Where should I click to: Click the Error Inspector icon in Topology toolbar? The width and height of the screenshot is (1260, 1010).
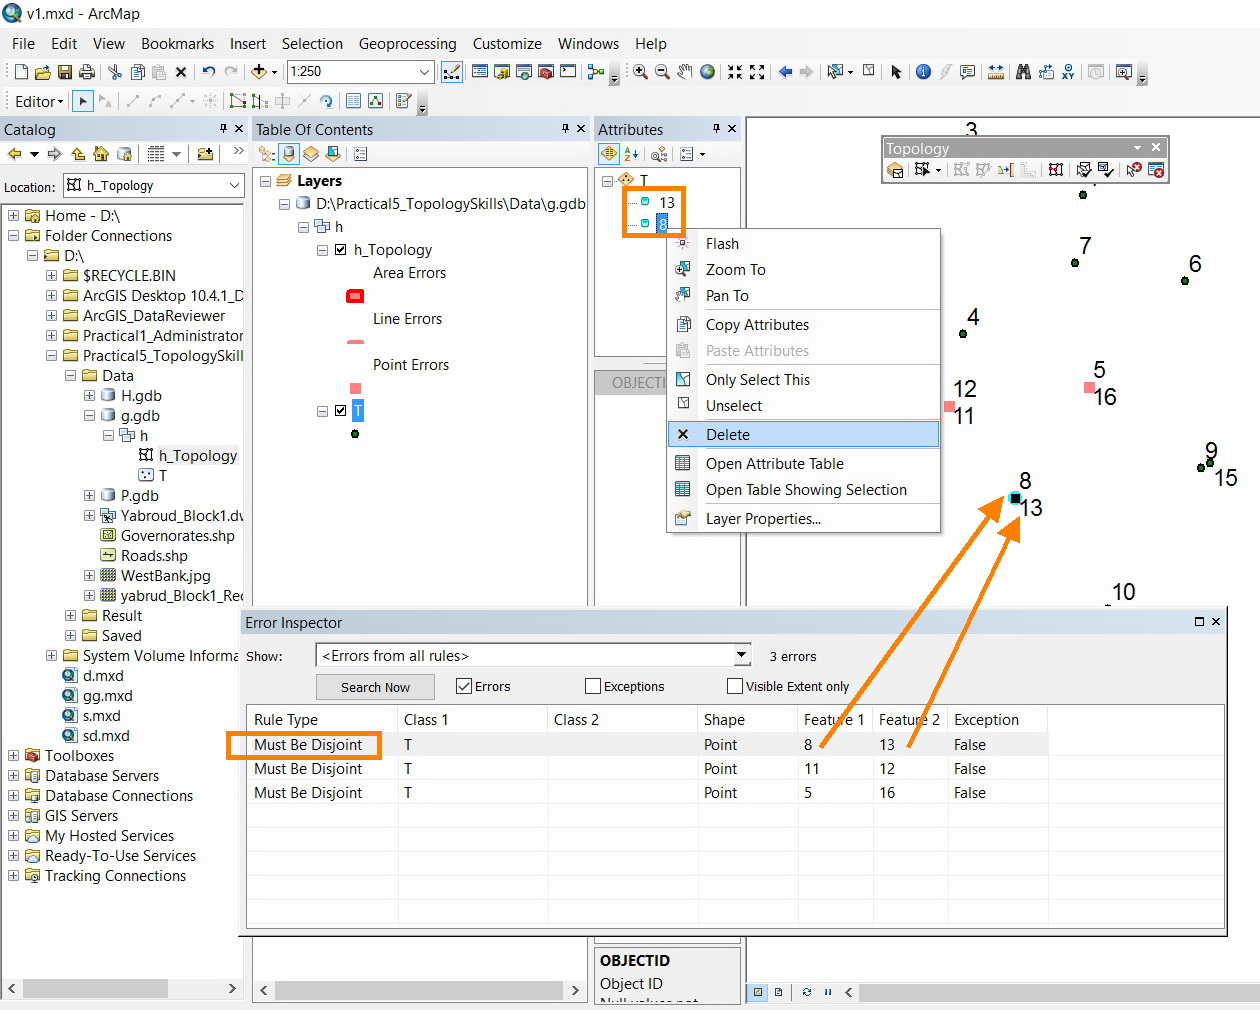pos(1157,170)
